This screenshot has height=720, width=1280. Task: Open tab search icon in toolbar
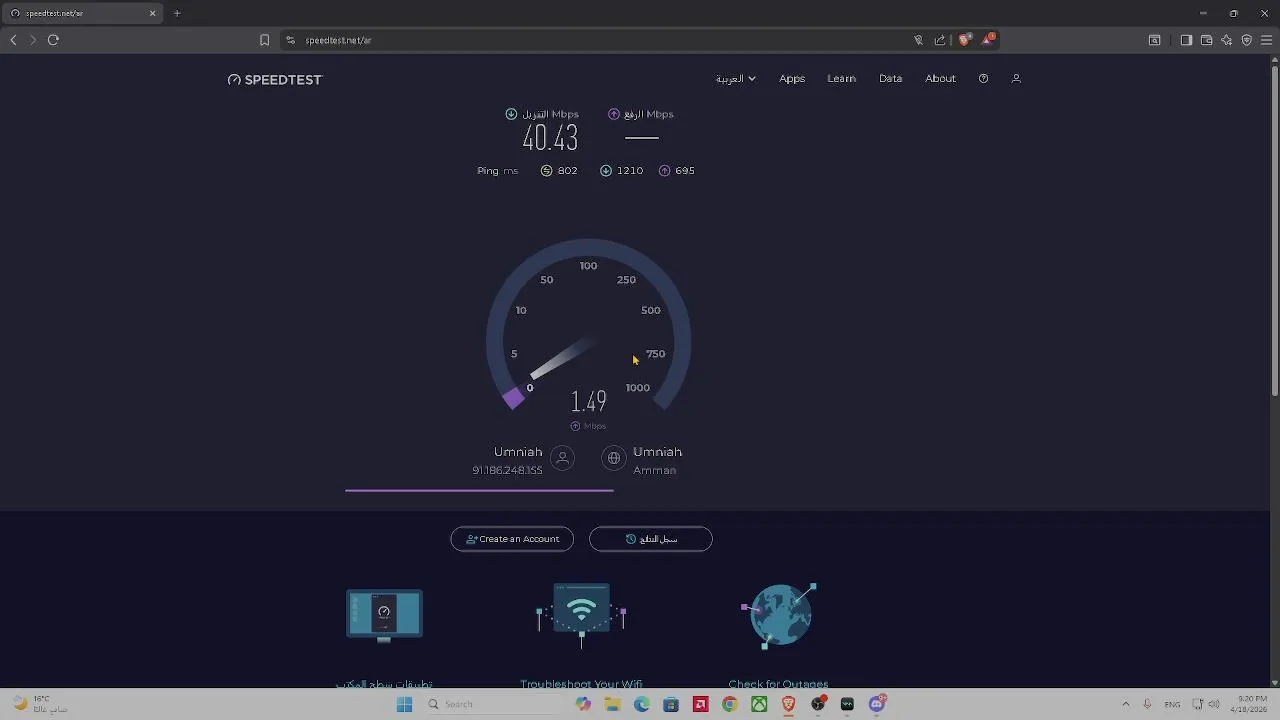(x=1154, y=40)
